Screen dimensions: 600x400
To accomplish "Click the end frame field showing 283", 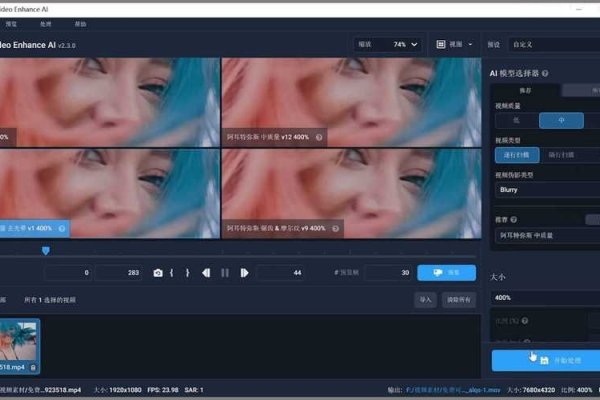I will pos(119,273).
